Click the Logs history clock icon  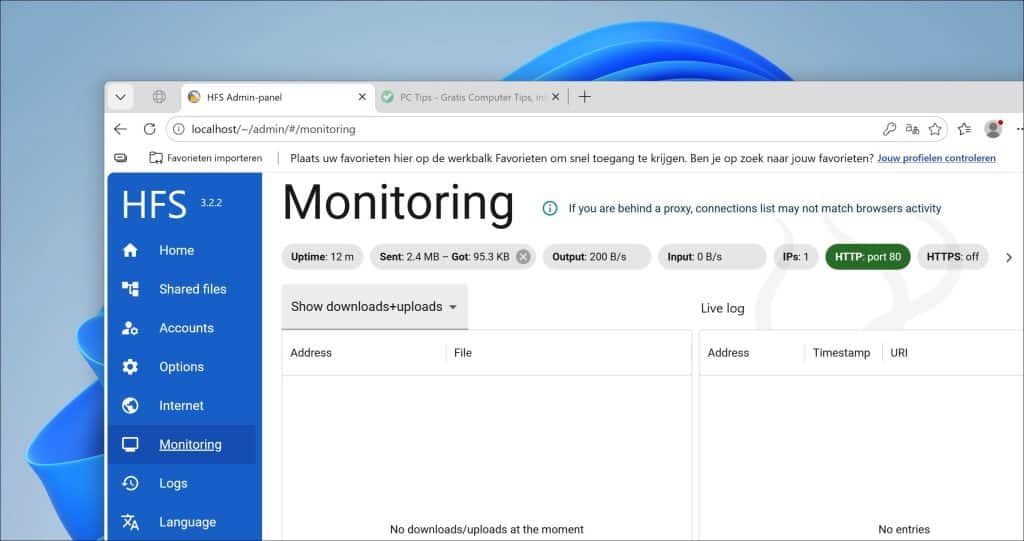click(x=130, y=484)
